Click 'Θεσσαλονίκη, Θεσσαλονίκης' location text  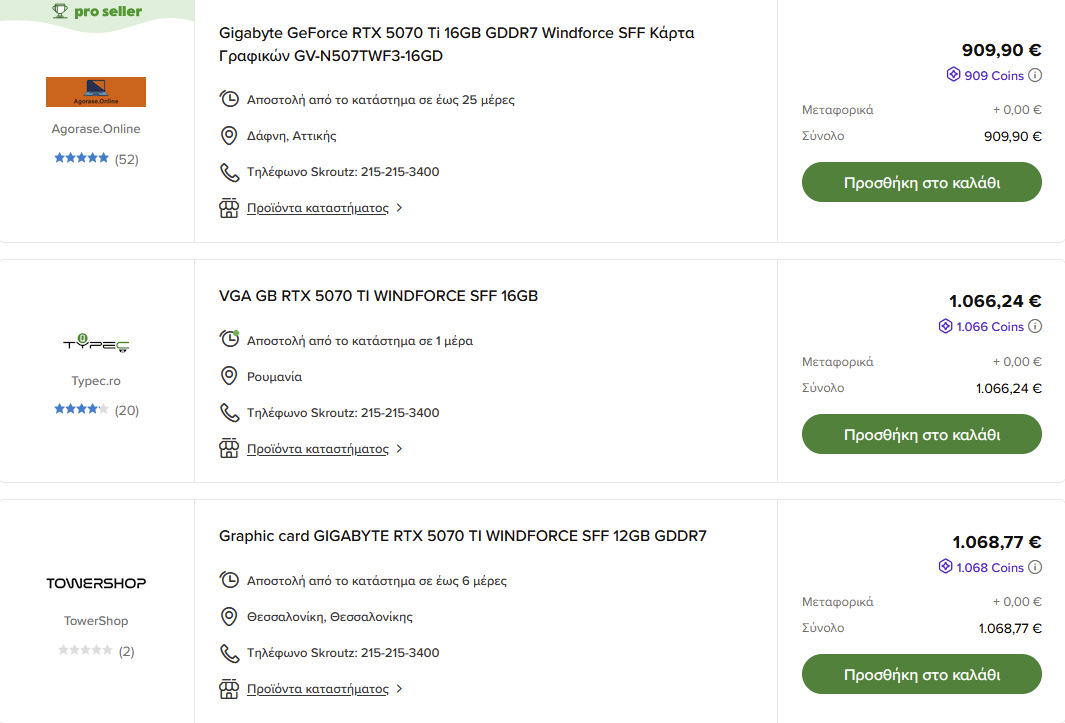pos(330,617)
